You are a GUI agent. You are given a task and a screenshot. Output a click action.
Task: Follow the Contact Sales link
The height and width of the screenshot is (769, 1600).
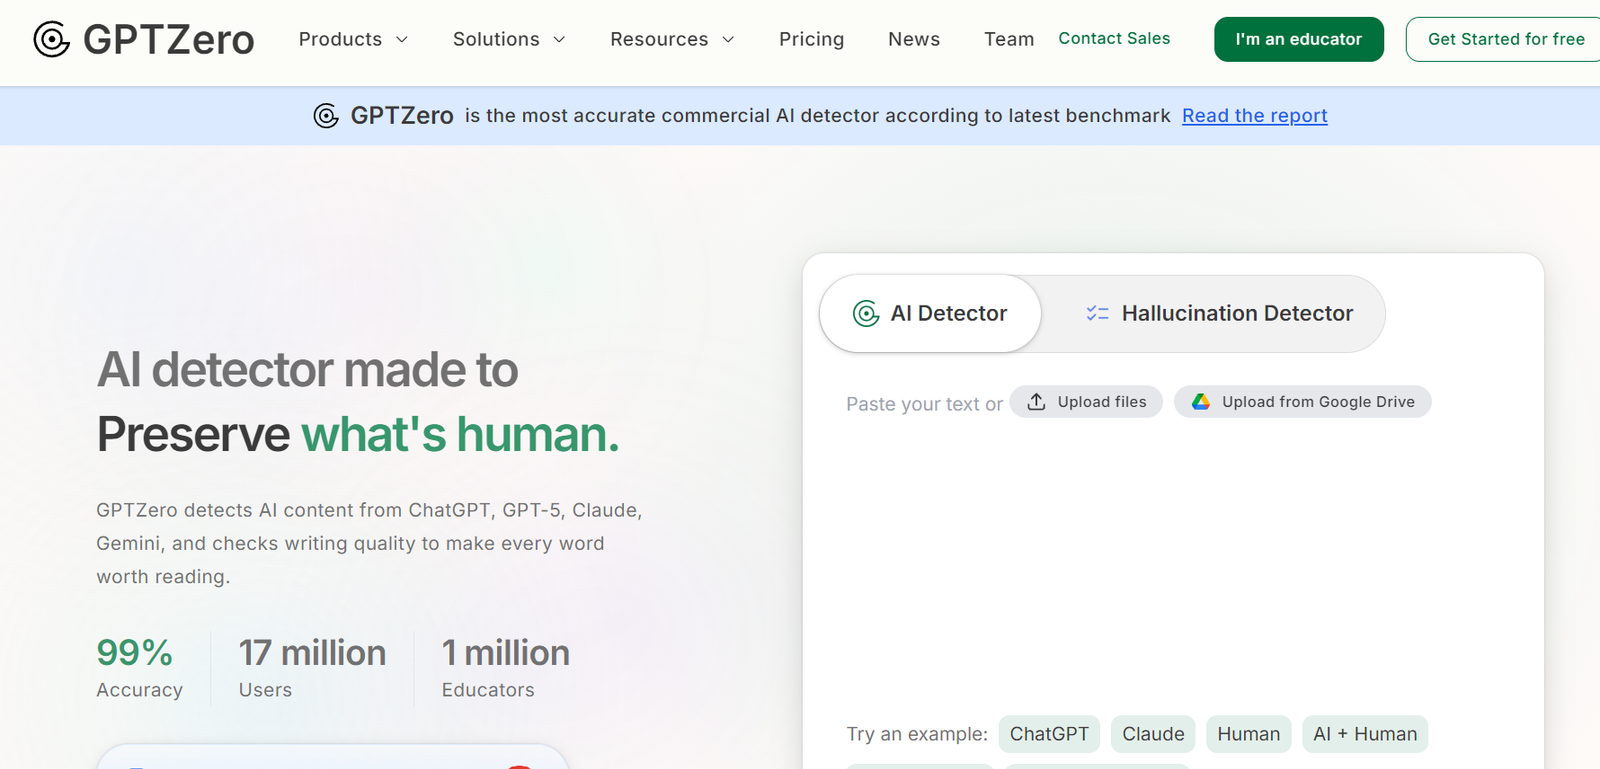tap(1114, 38)
